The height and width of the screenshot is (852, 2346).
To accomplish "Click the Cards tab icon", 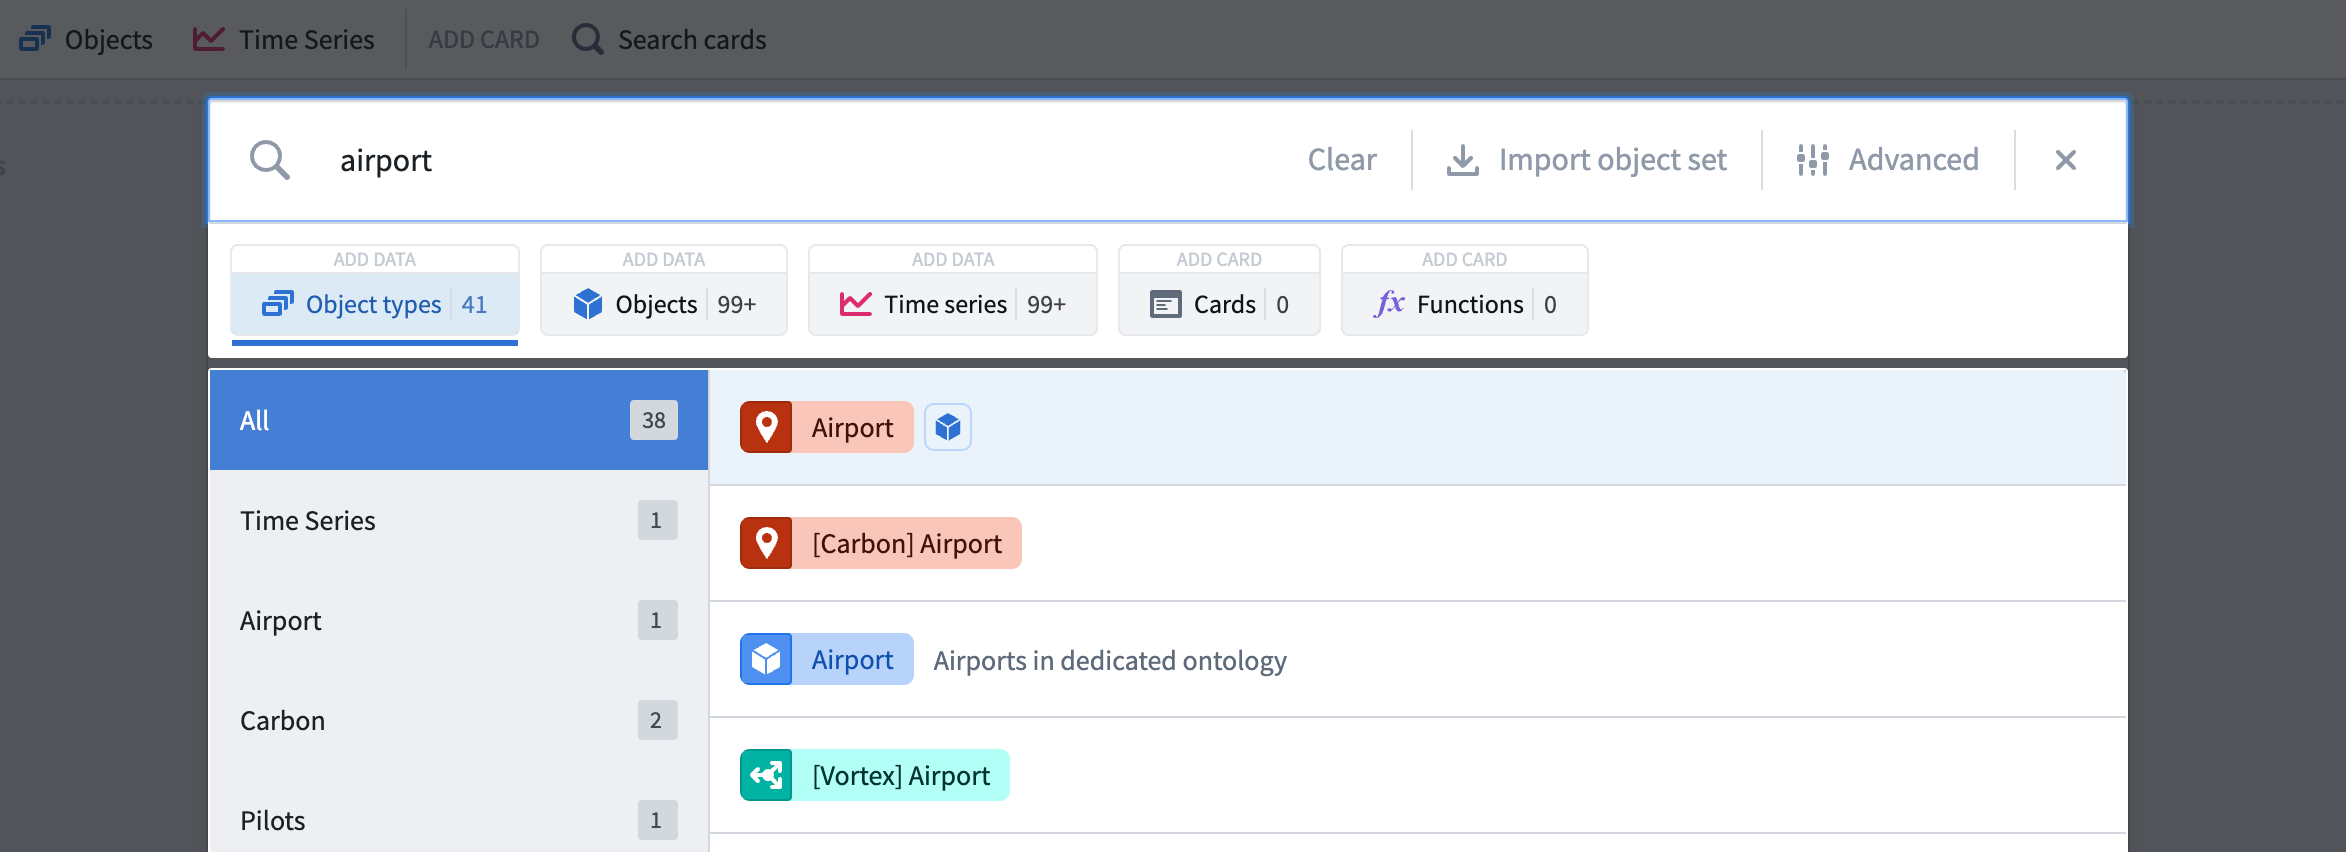I will (x=1166, y=304).
